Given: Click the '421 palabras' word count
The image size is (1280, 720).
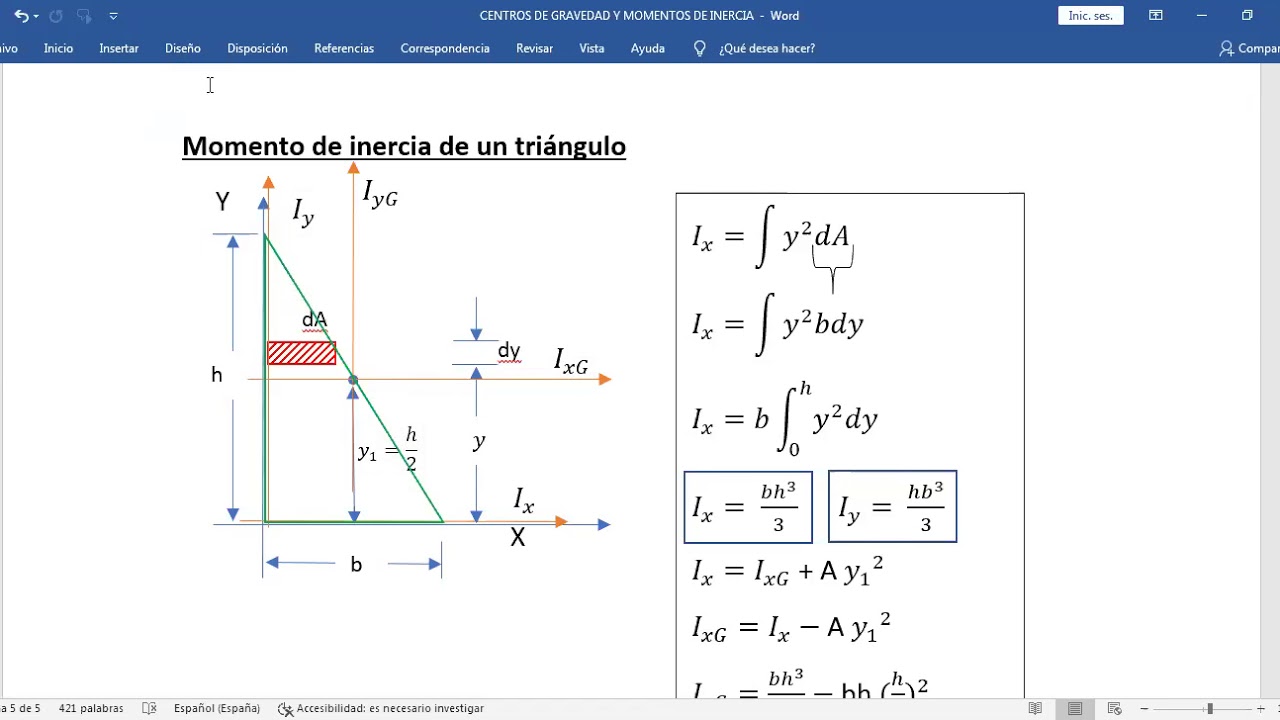Looking at the screenshot, I should pyautogui.click(x=91, y=708).
